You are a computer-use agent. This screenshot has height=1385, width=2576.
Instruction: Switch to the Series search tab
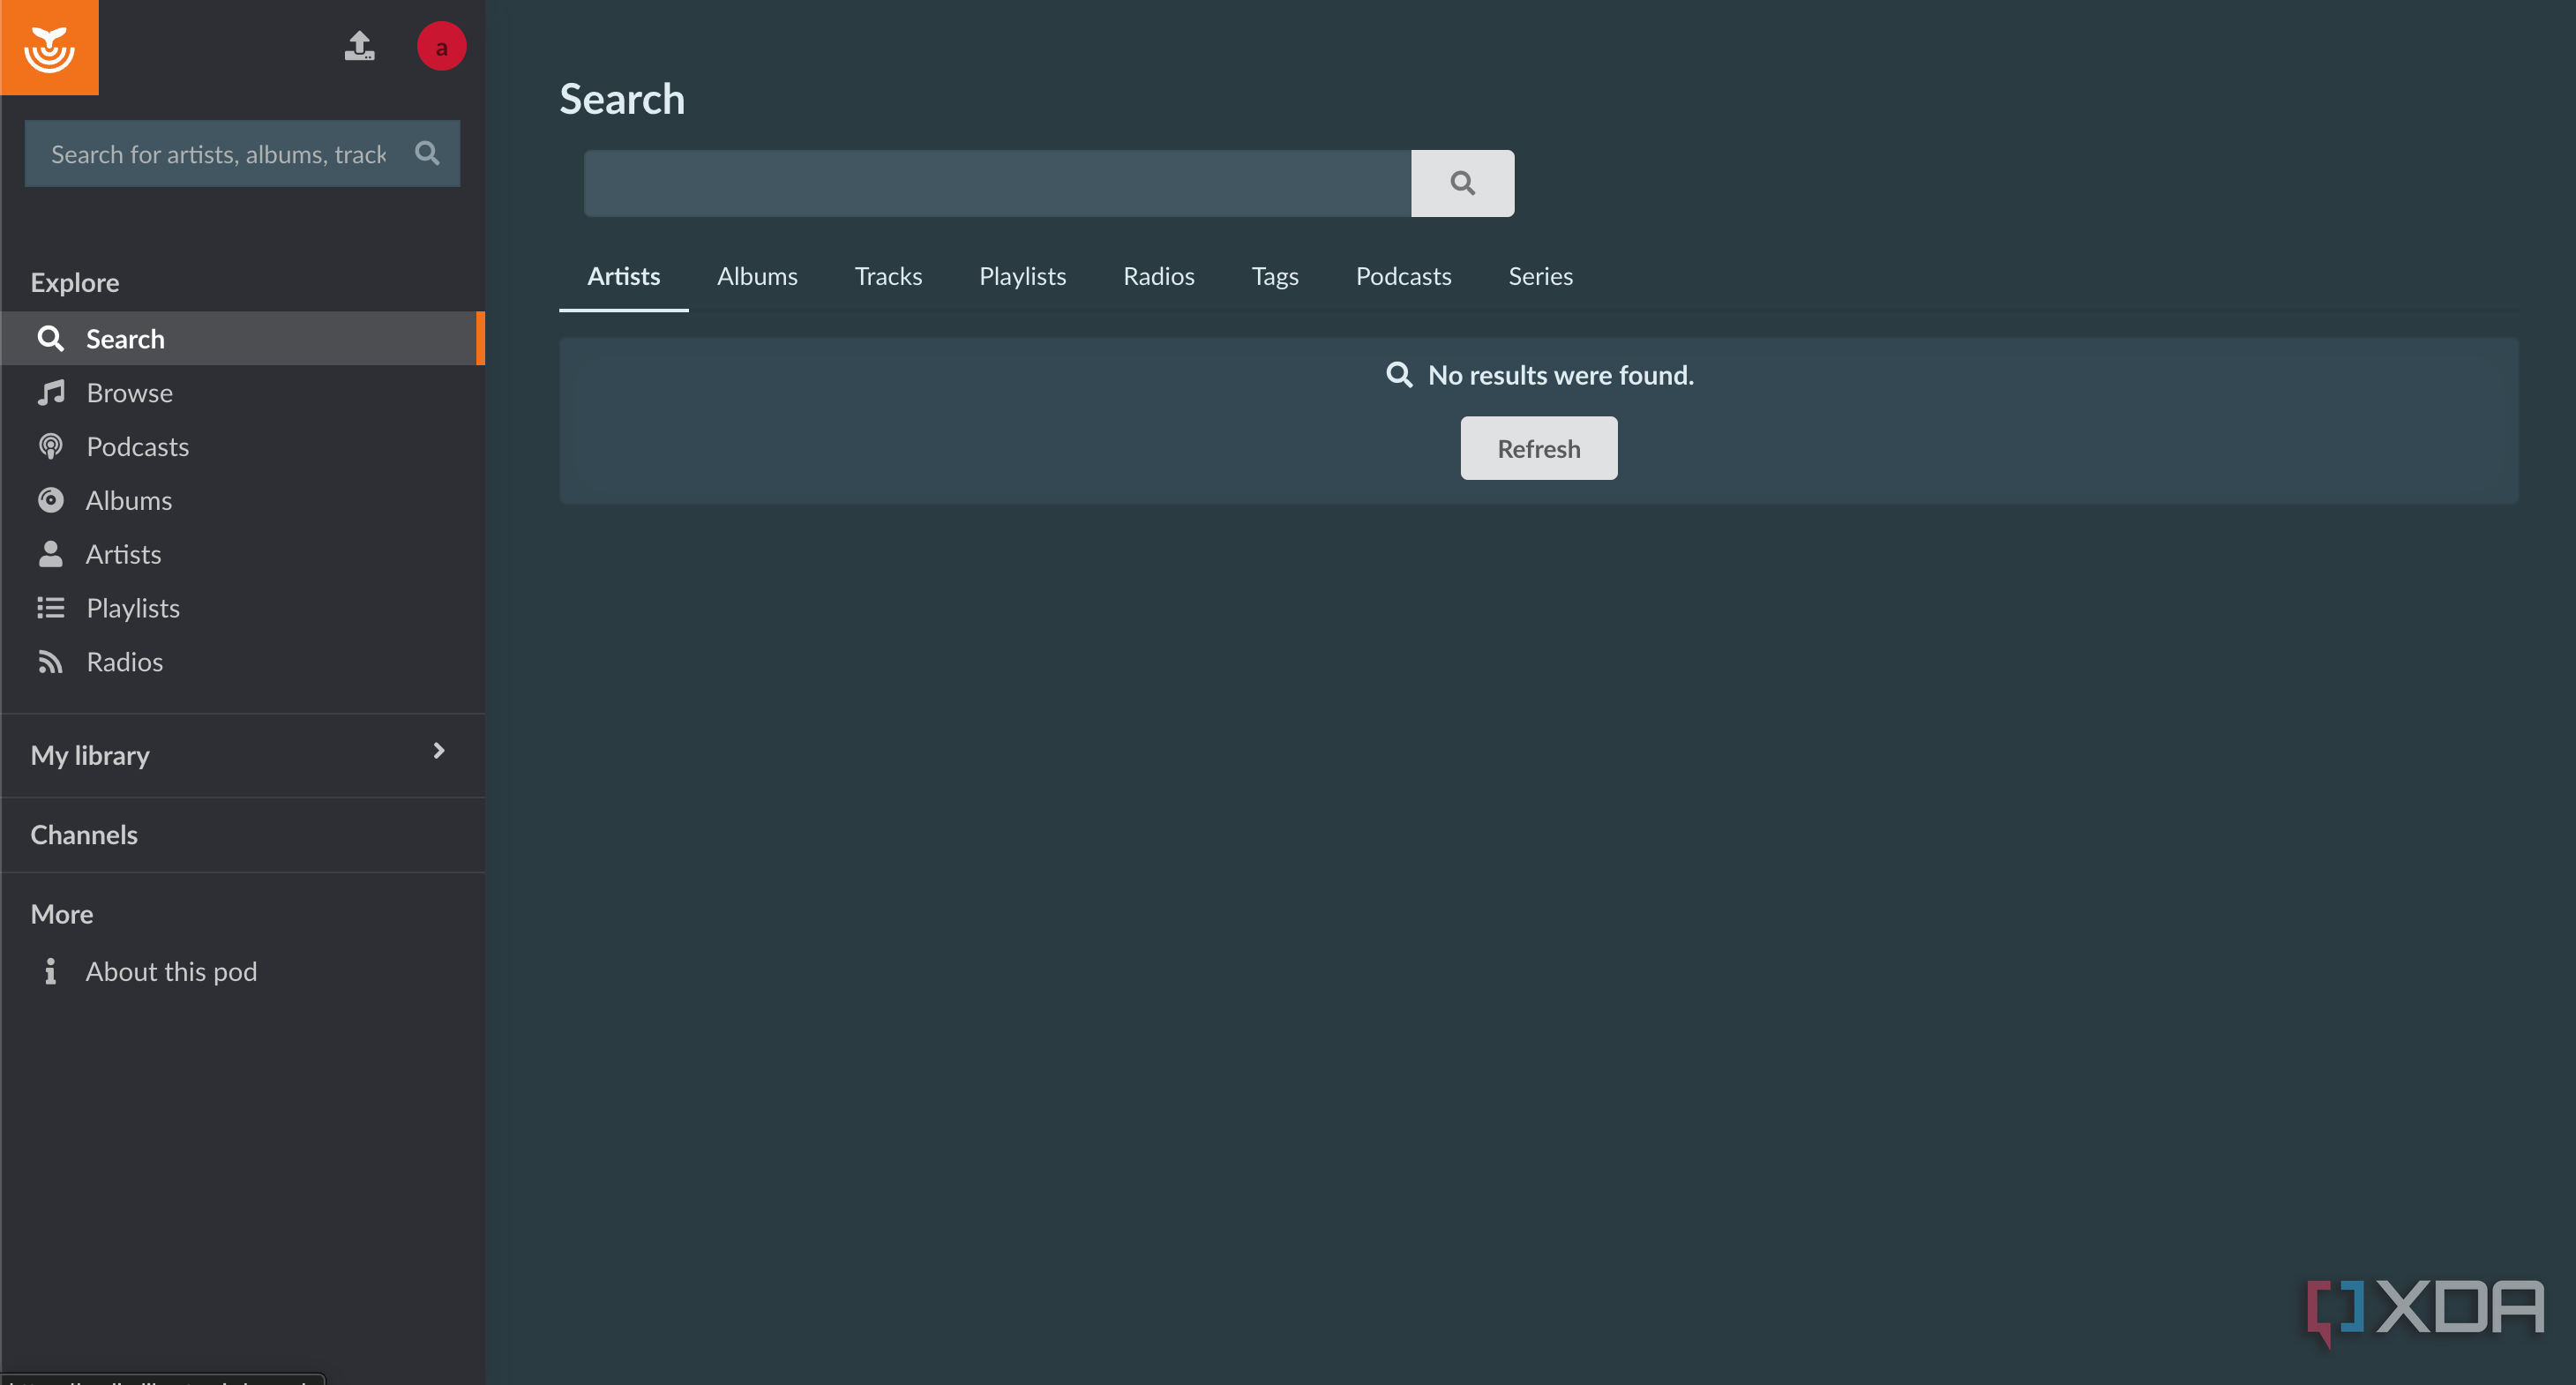[1540, 276]
